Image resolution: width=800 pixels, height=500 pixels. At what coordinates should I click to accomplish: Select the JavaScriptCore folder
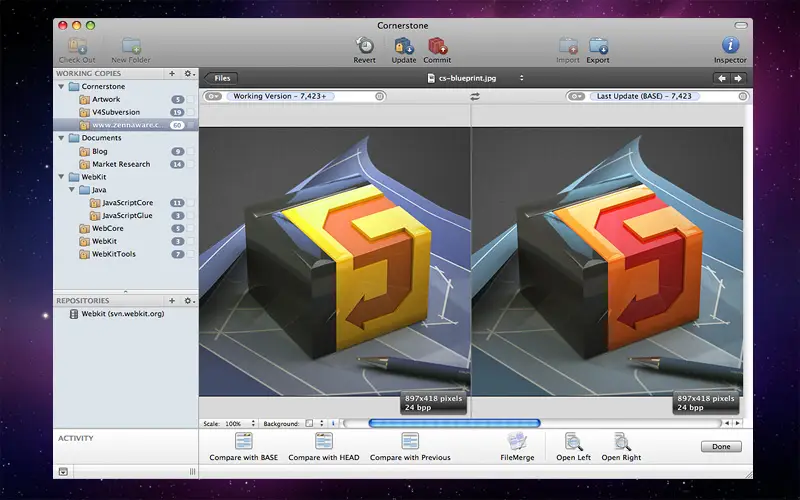pos(128,203)
